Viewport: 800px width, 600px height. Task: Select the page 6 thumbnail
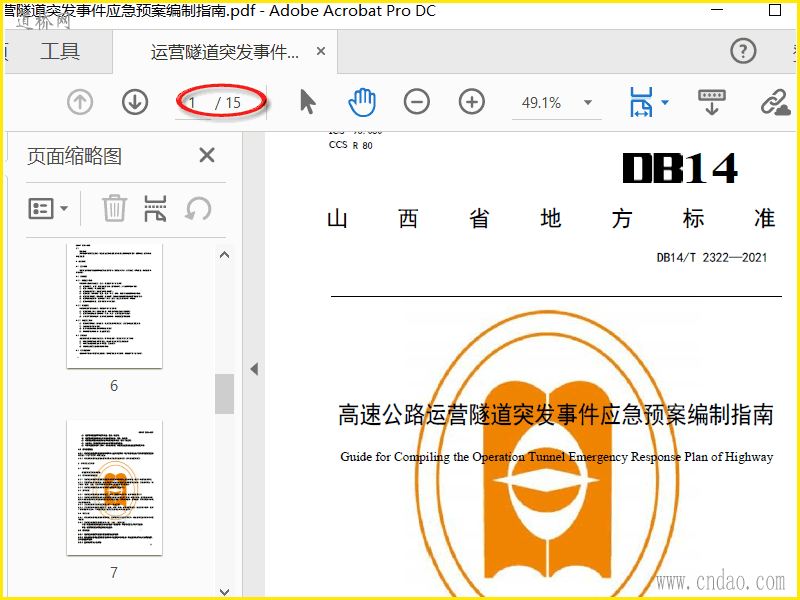click(114, 305)
